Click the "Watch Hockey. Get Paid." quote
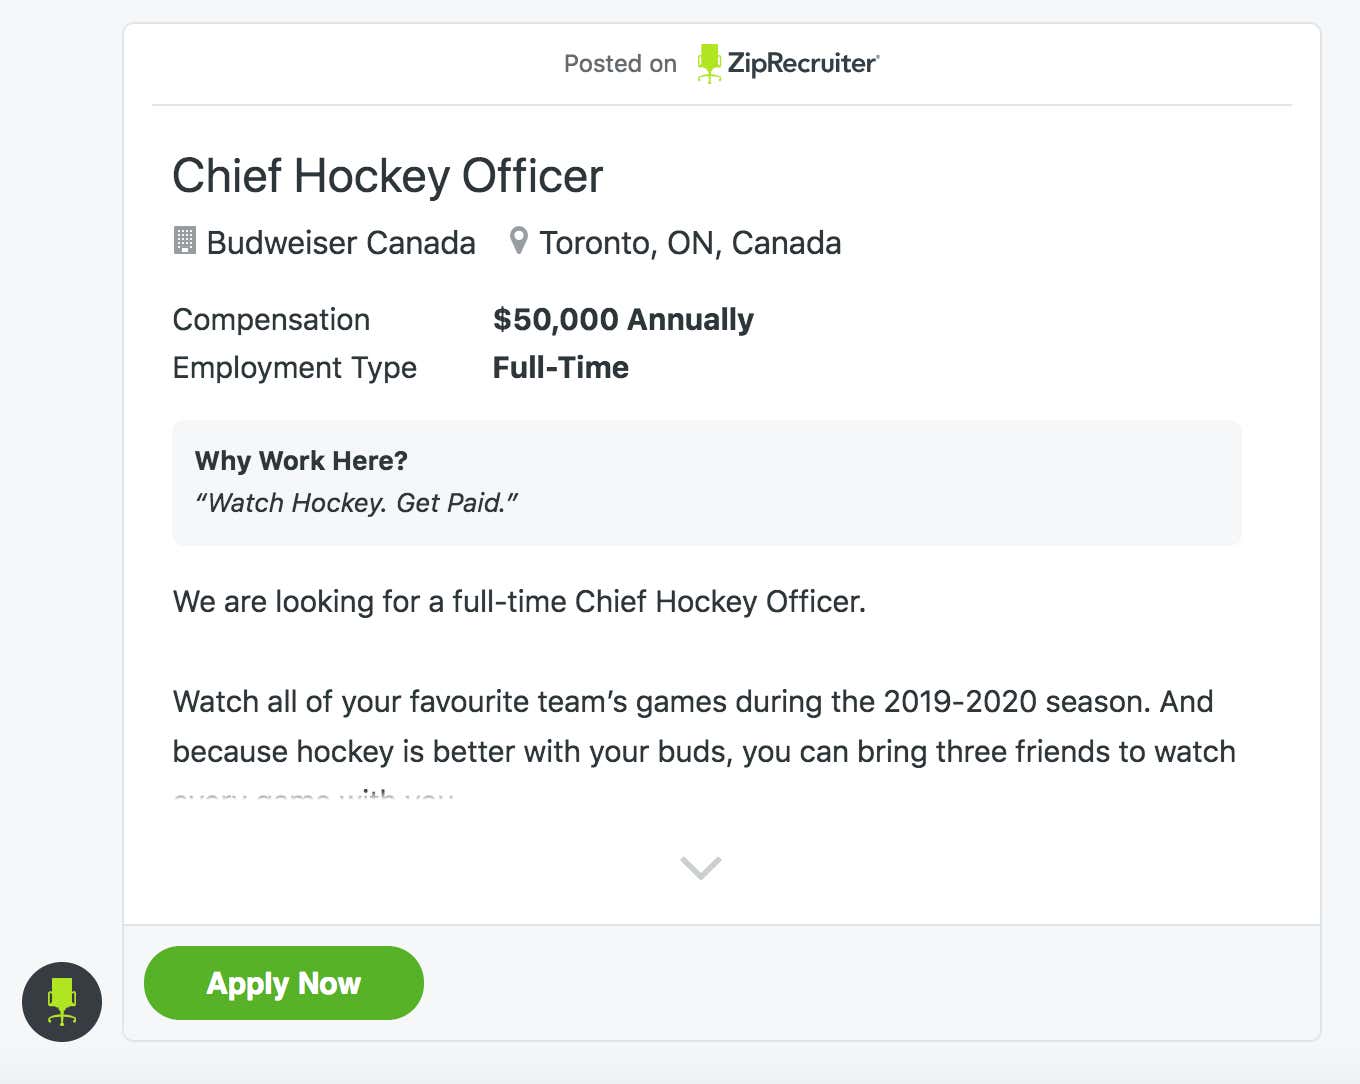 [356, 503]
